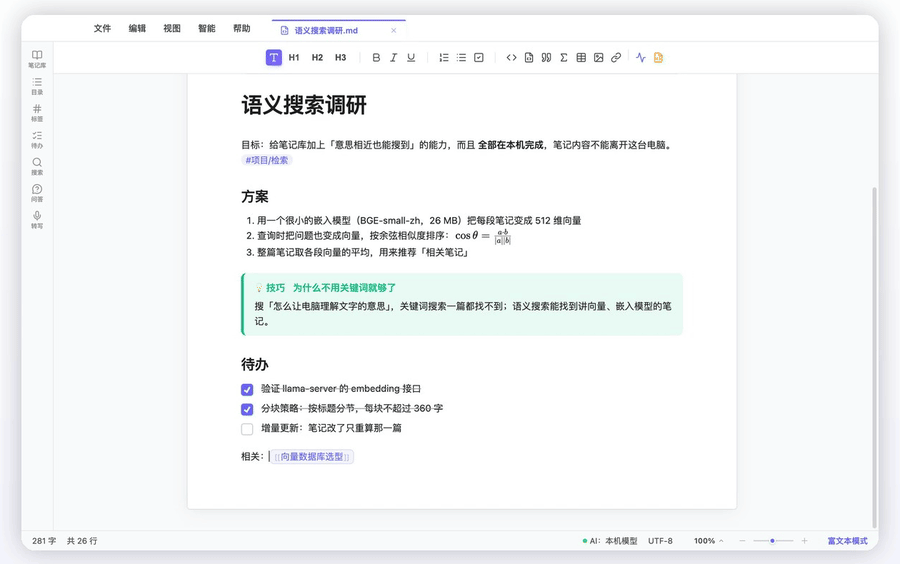Apply H2 heading style
The image size is (900, 564).
pyautogui.click(x=317, y=57)
